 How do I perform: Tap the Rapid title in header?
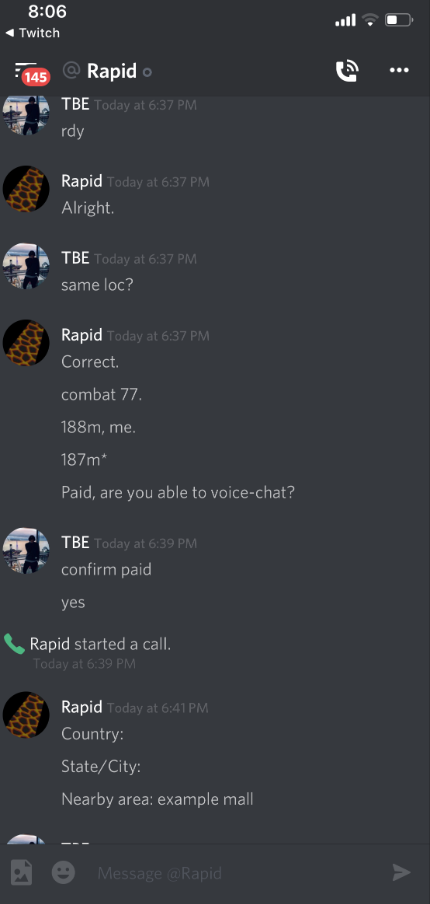112,71
